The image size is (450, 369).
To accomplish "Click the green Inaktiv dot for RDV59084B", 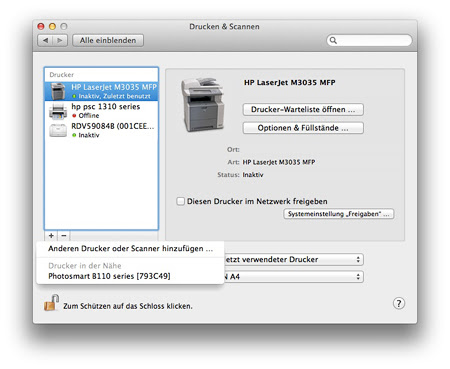I will click(74, 135).
